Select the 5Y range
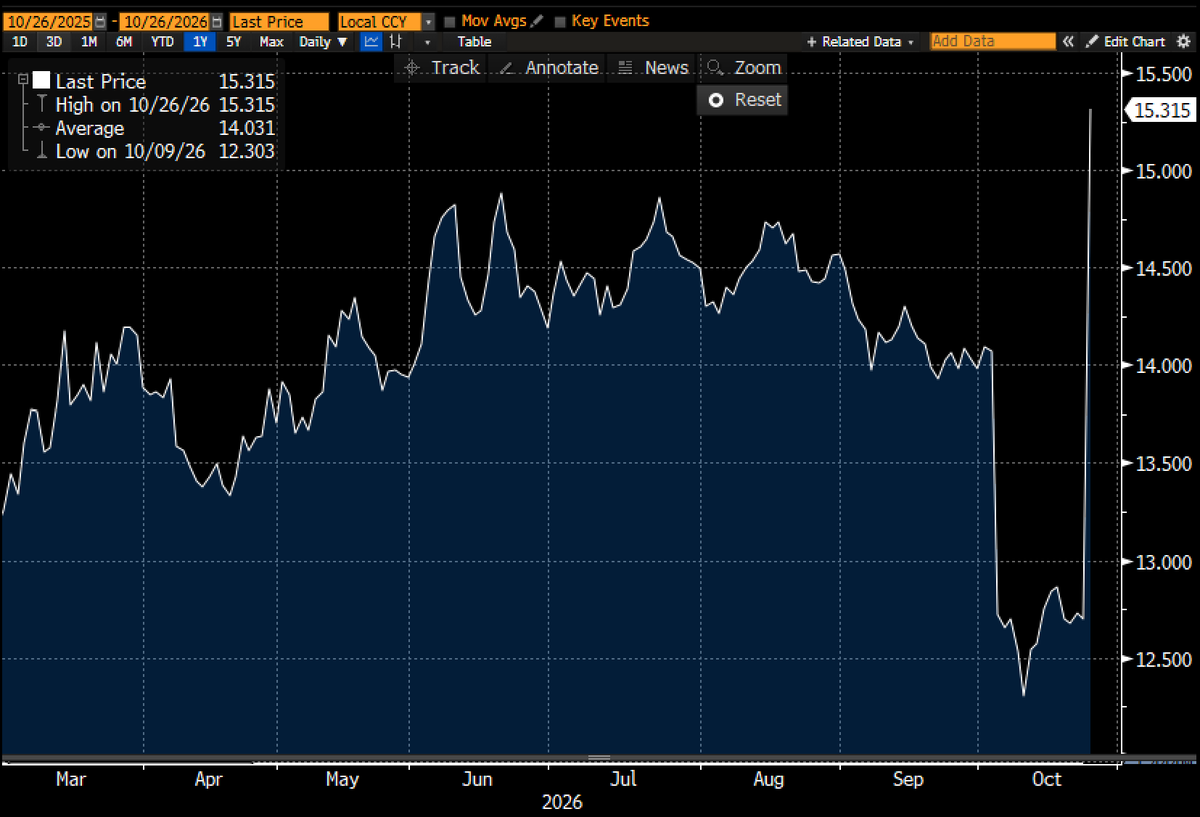 pyautogui.click(x=233, y=42)
